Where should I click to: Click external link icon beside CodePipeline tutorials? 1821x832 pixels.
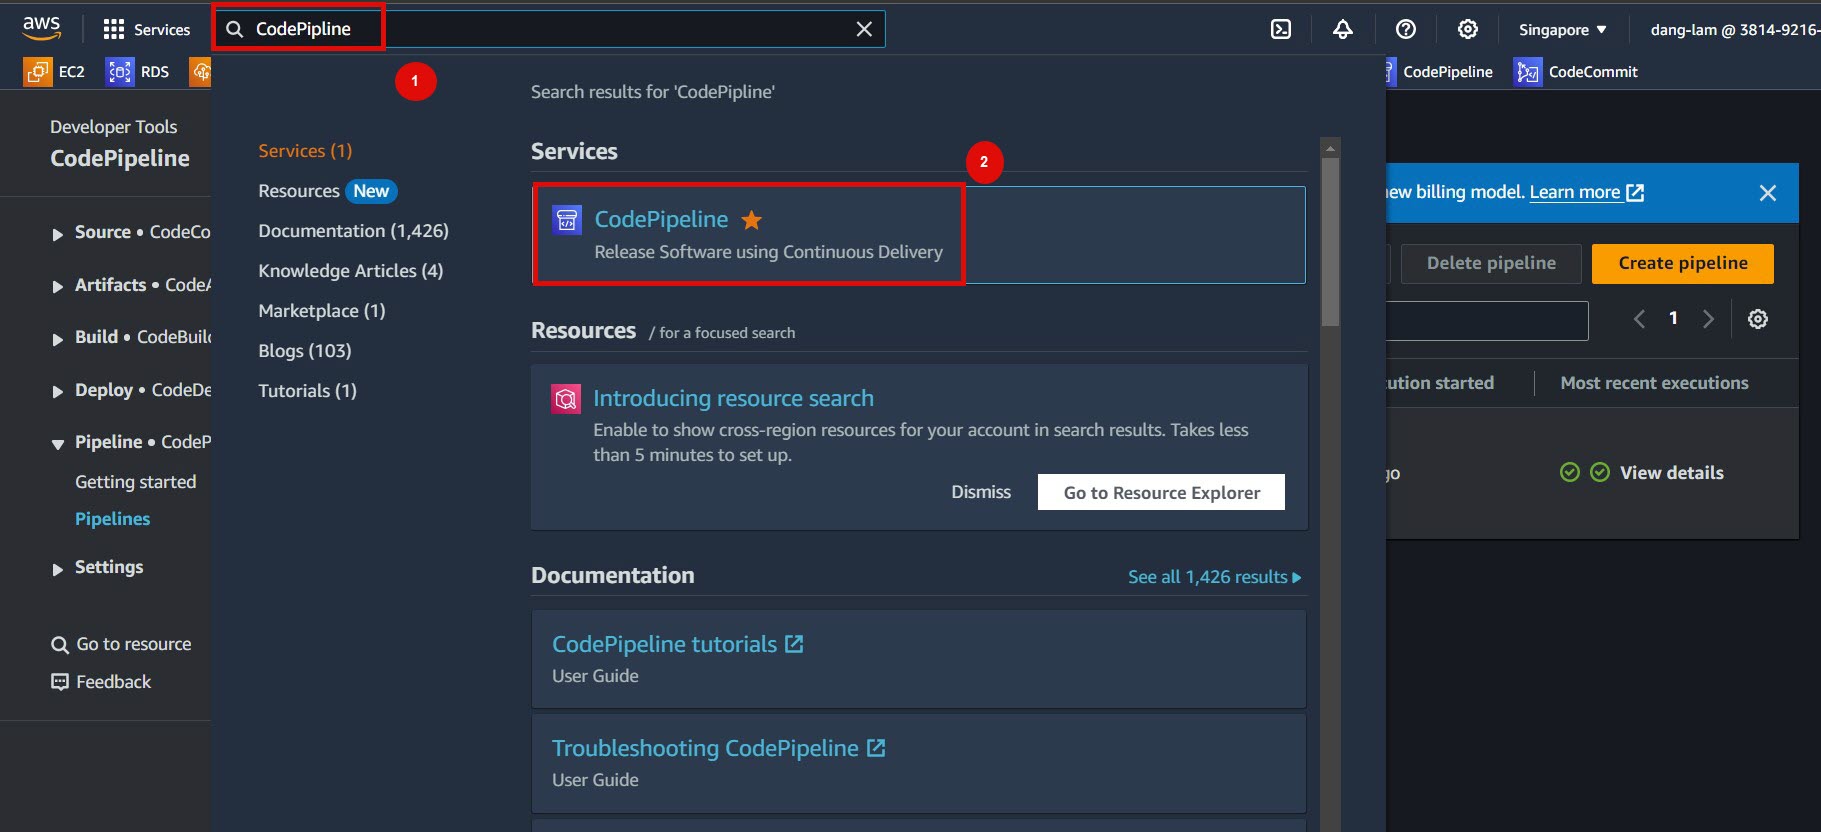coord(794,644)
